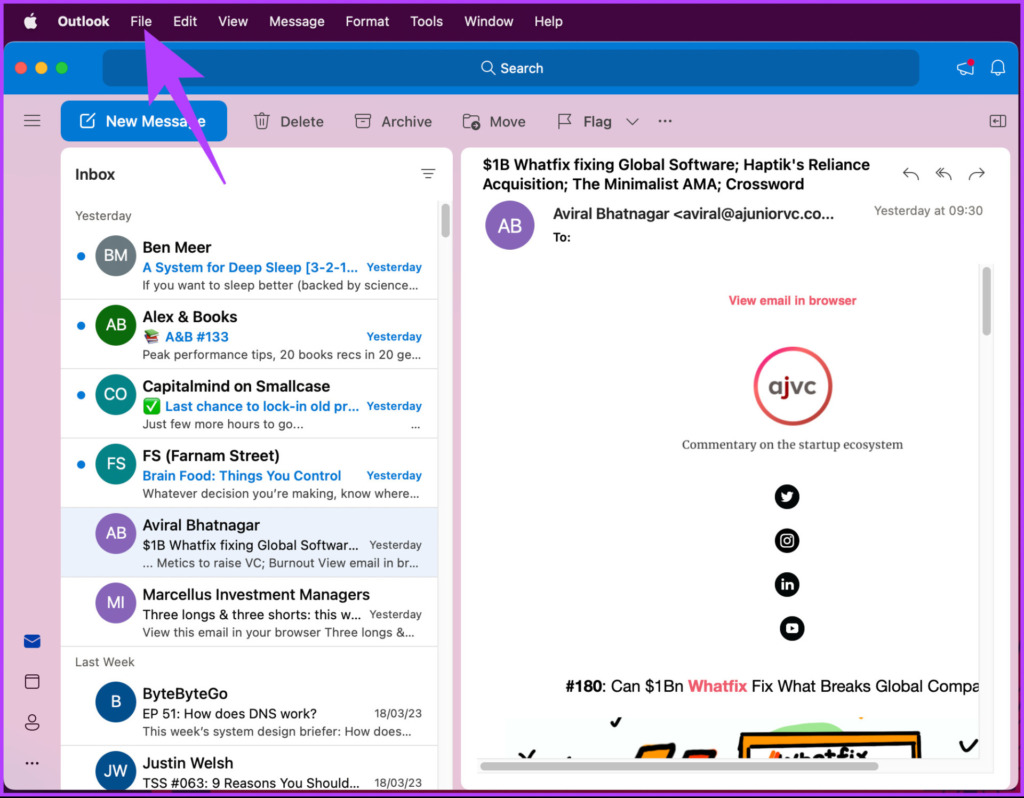The image size is (1024, 798).
Task: Open the Message menu
Action: (296, 22)
